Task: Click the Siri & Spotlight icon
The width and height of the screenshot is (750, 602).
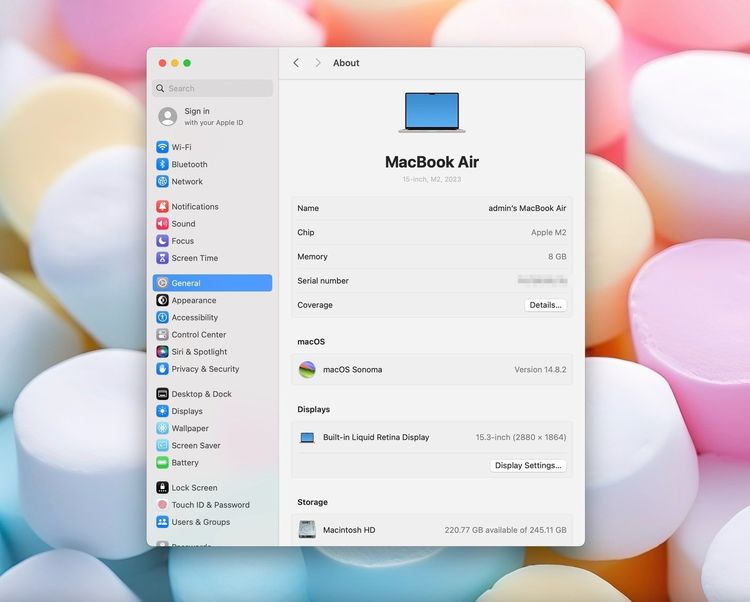Action: pos(162,351)
